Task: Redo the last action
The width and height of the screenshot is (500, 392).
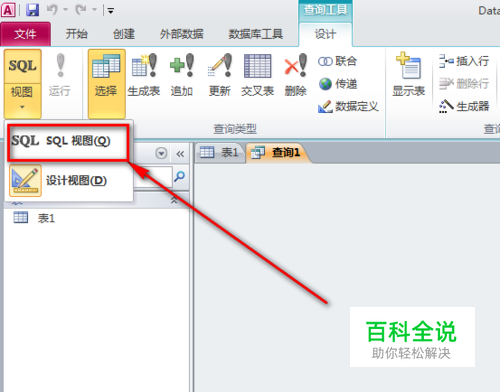Action: tap(81, 10)
